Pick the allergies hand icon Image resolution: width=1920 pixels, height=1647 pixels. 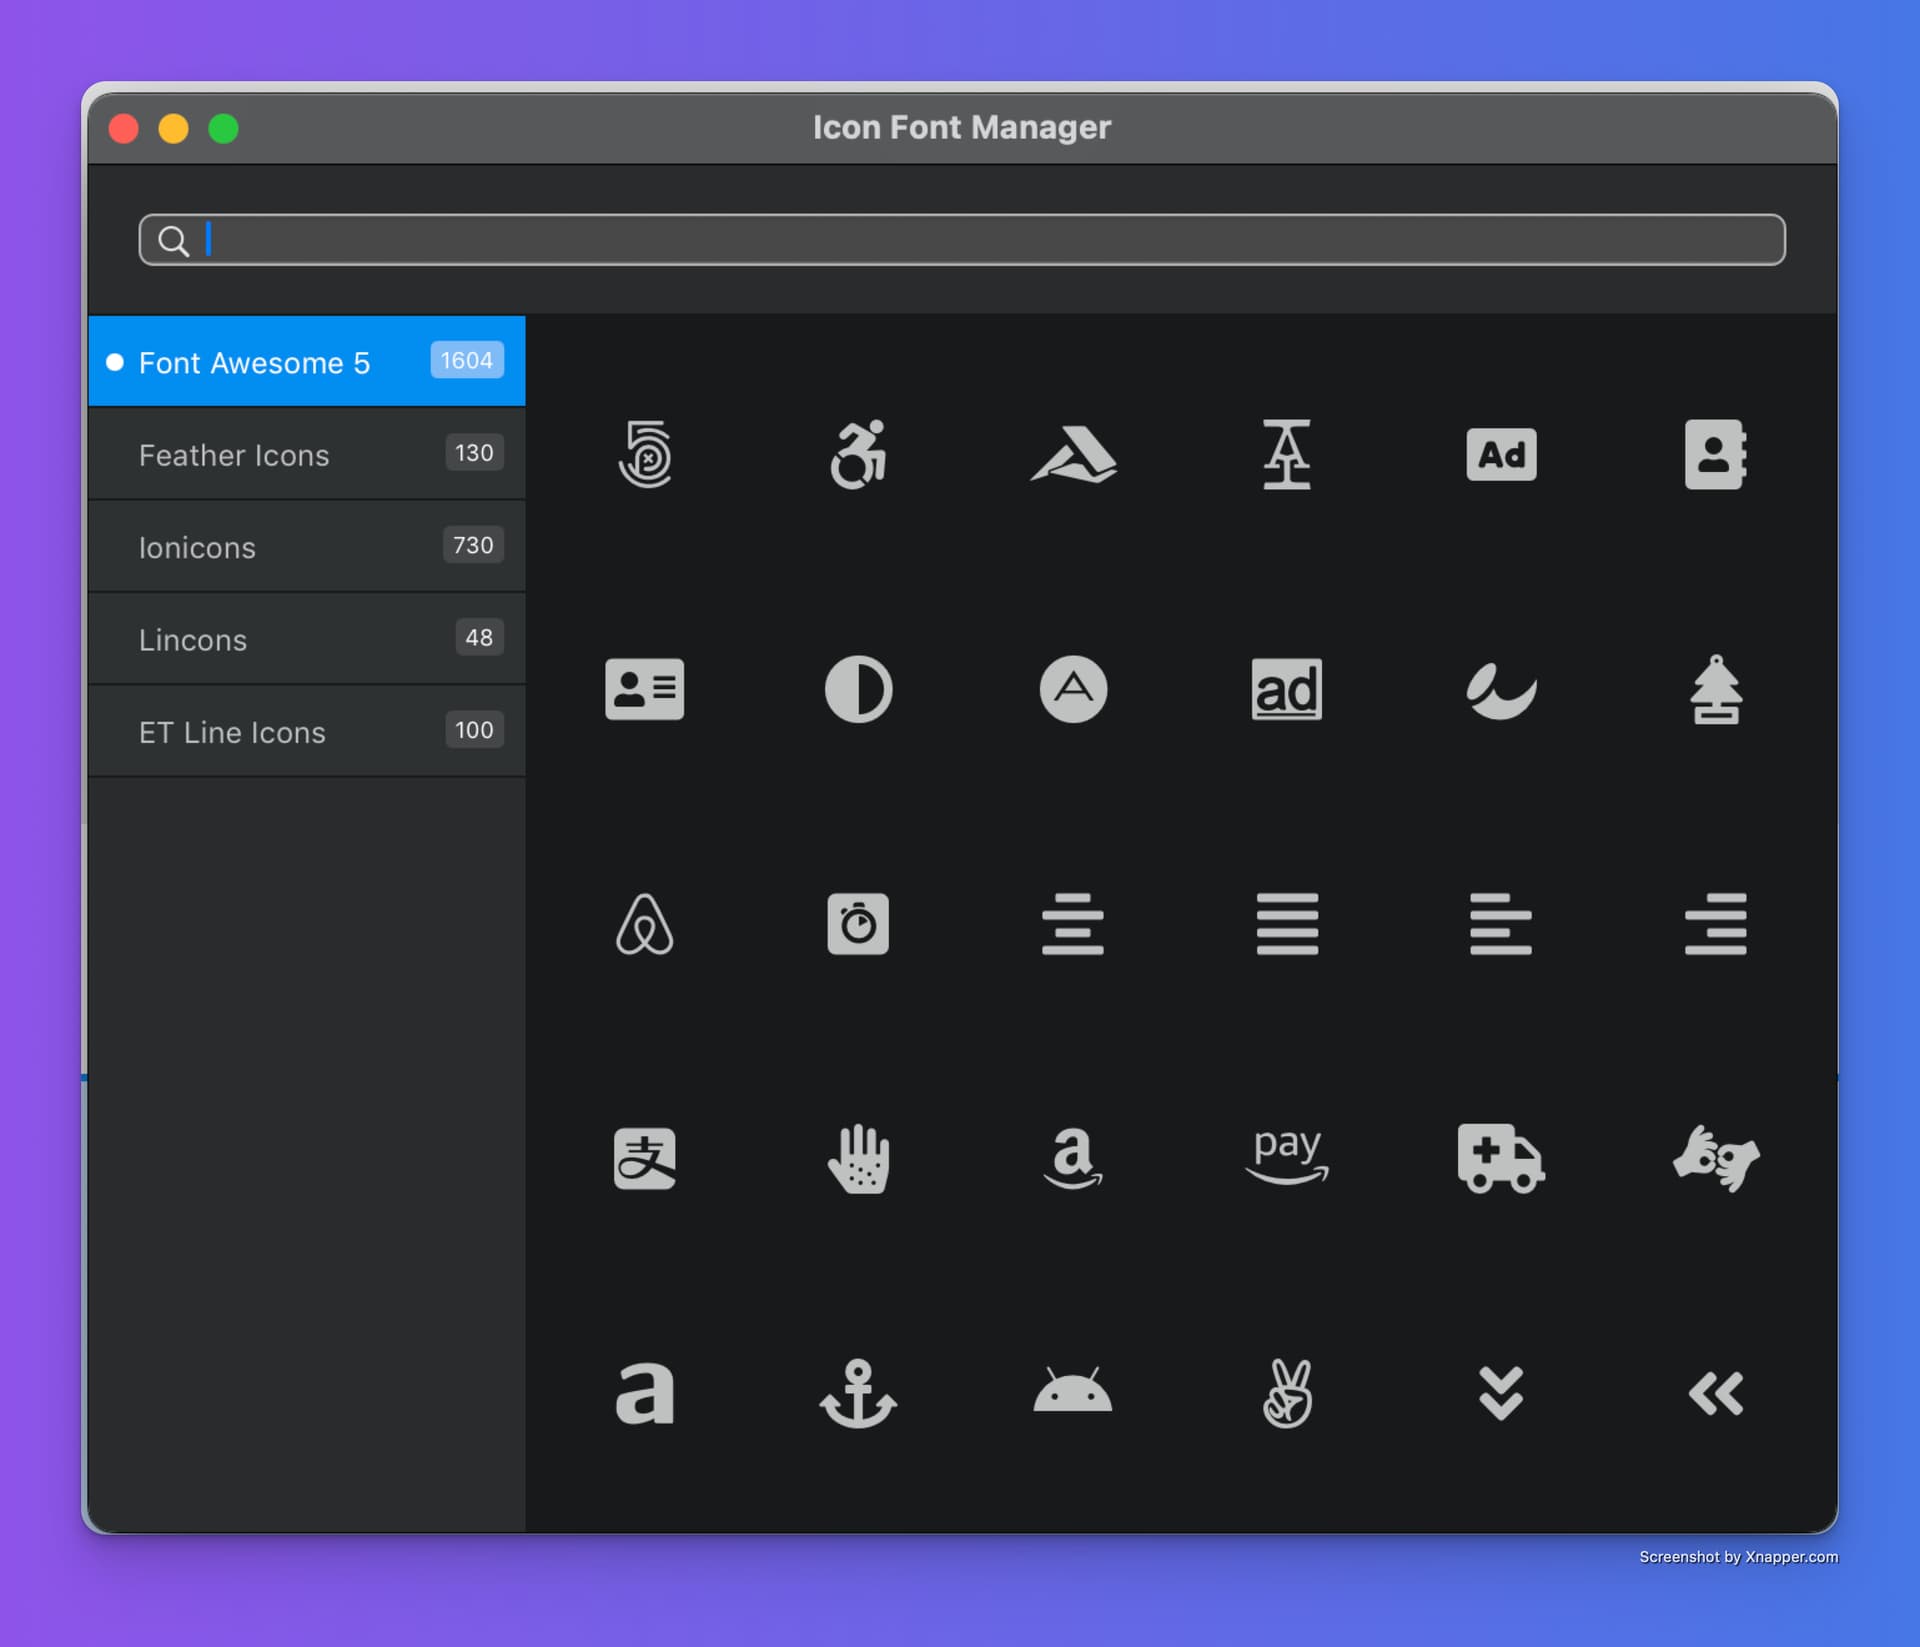pos(858,1158)
